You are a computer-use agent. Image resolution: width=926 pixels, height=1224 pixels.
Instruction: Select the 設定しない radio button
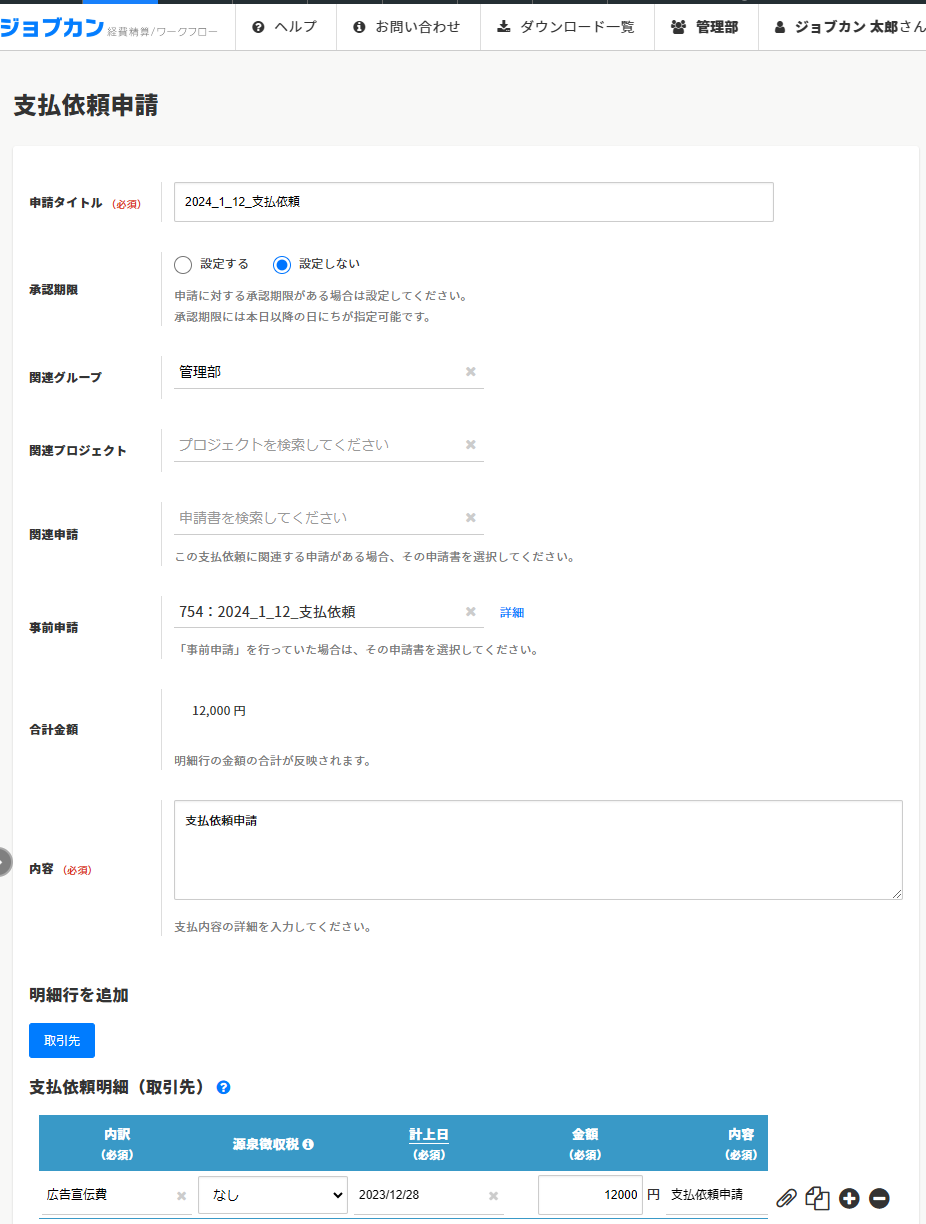coord(282,265)
